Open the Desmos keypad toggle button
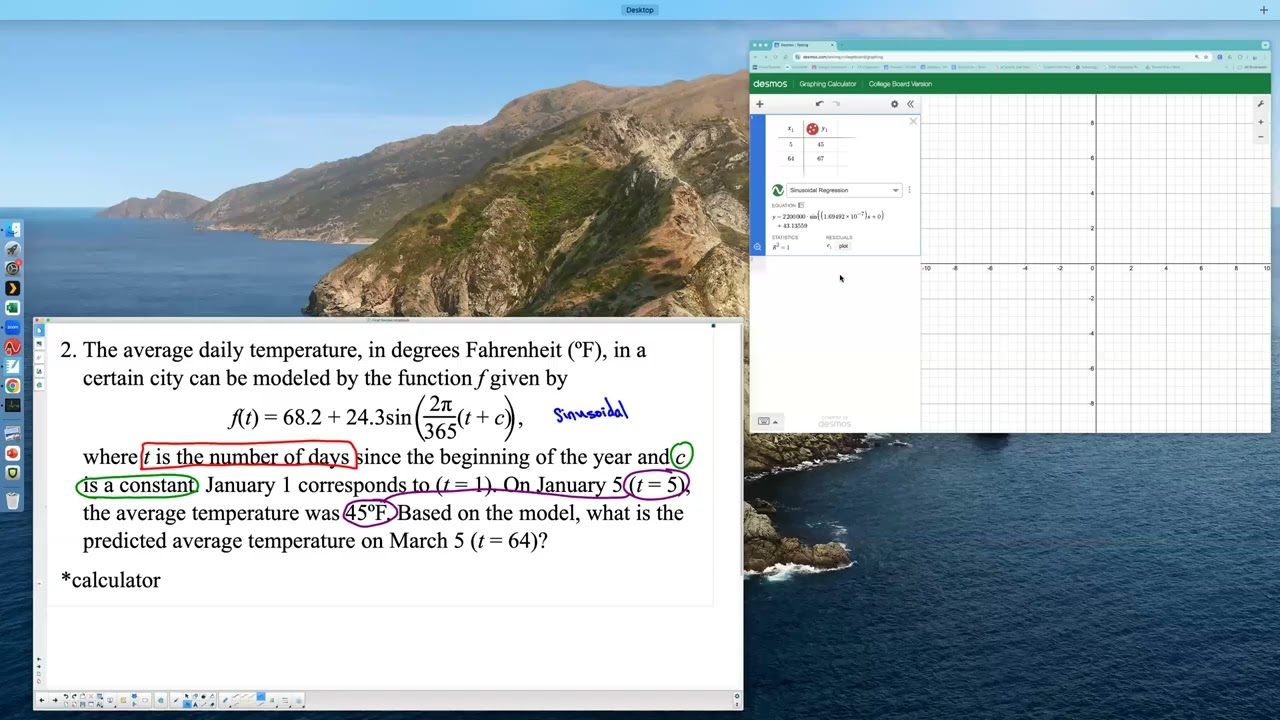This screenshot has height=720, width=1280. pyautogui.click(x=766, y=421)
